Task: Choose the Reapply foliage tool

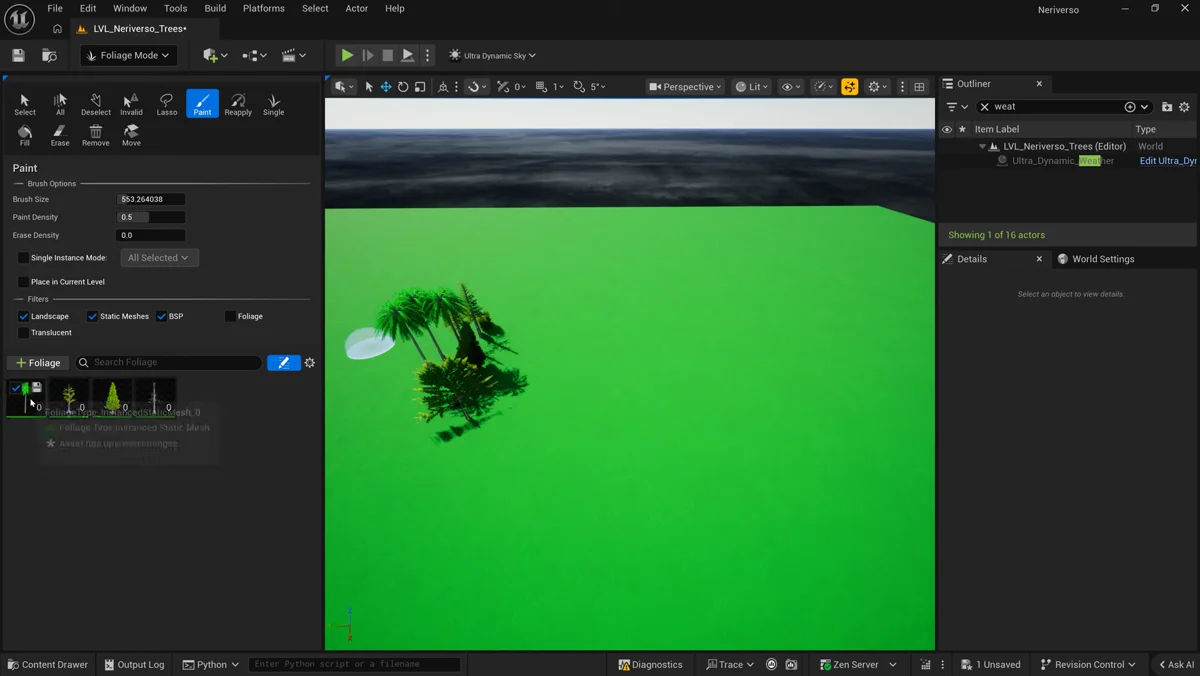Action: [x=238, y=104]
